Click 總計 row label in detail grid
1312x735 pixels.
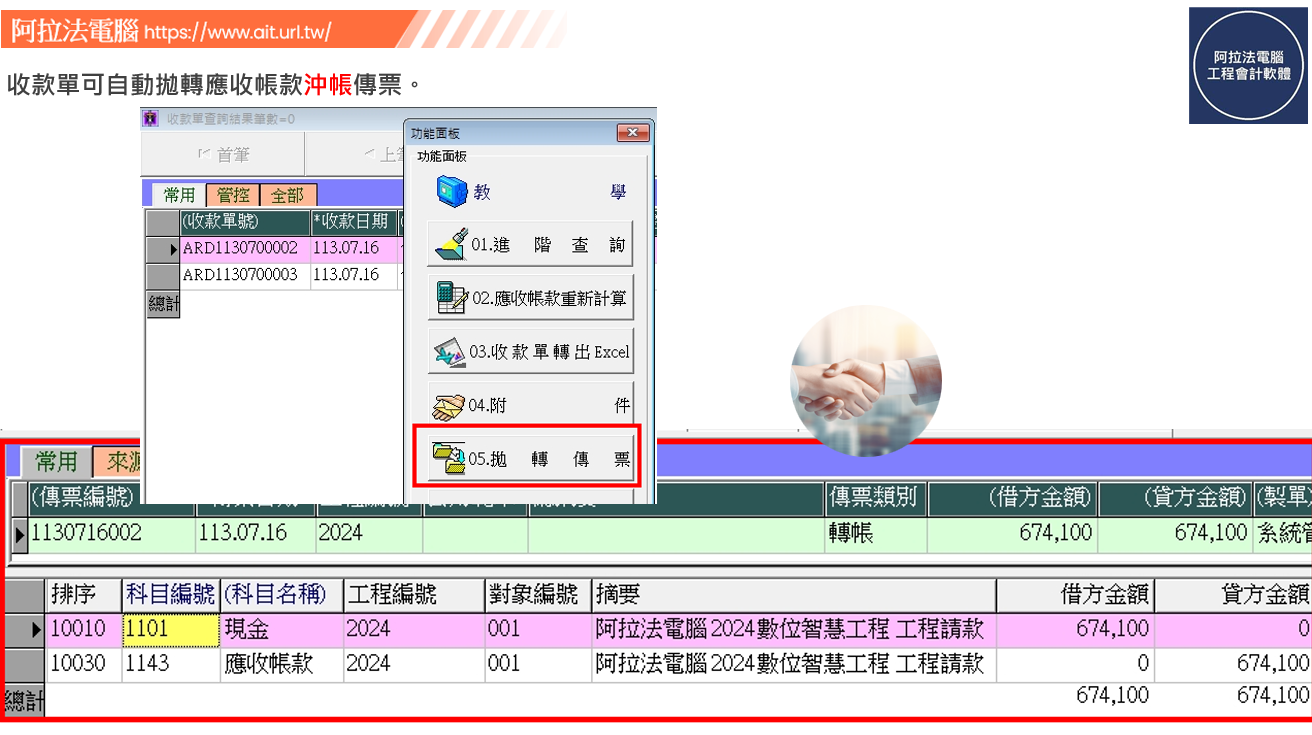pos(25,700)
